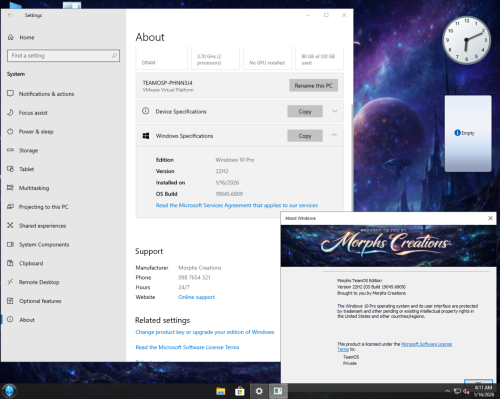Open File Explorer from taskbar

[220, 391]
